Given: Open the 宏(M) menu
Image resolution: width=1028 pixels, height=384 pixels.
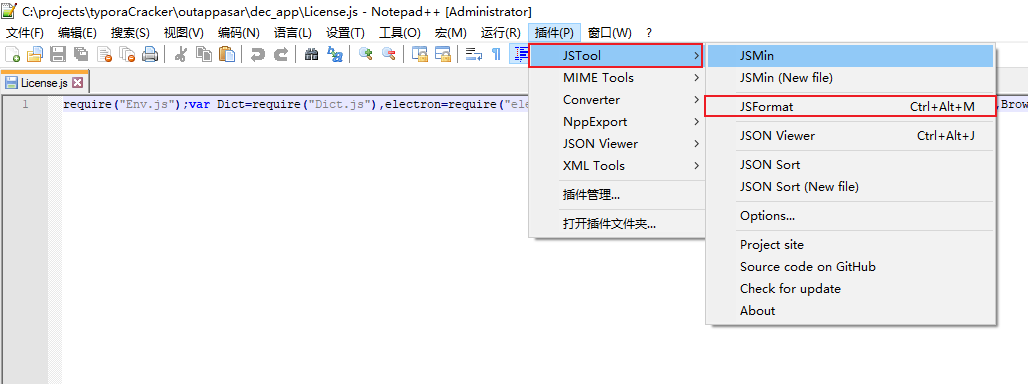Looking at the screenshot, I should coord(451,33).
